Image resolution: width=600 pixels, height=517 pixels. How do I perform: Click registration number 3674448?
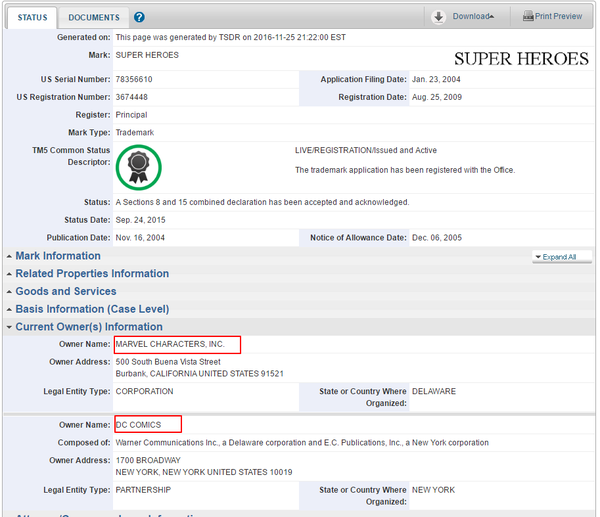[x=131, y=97]
